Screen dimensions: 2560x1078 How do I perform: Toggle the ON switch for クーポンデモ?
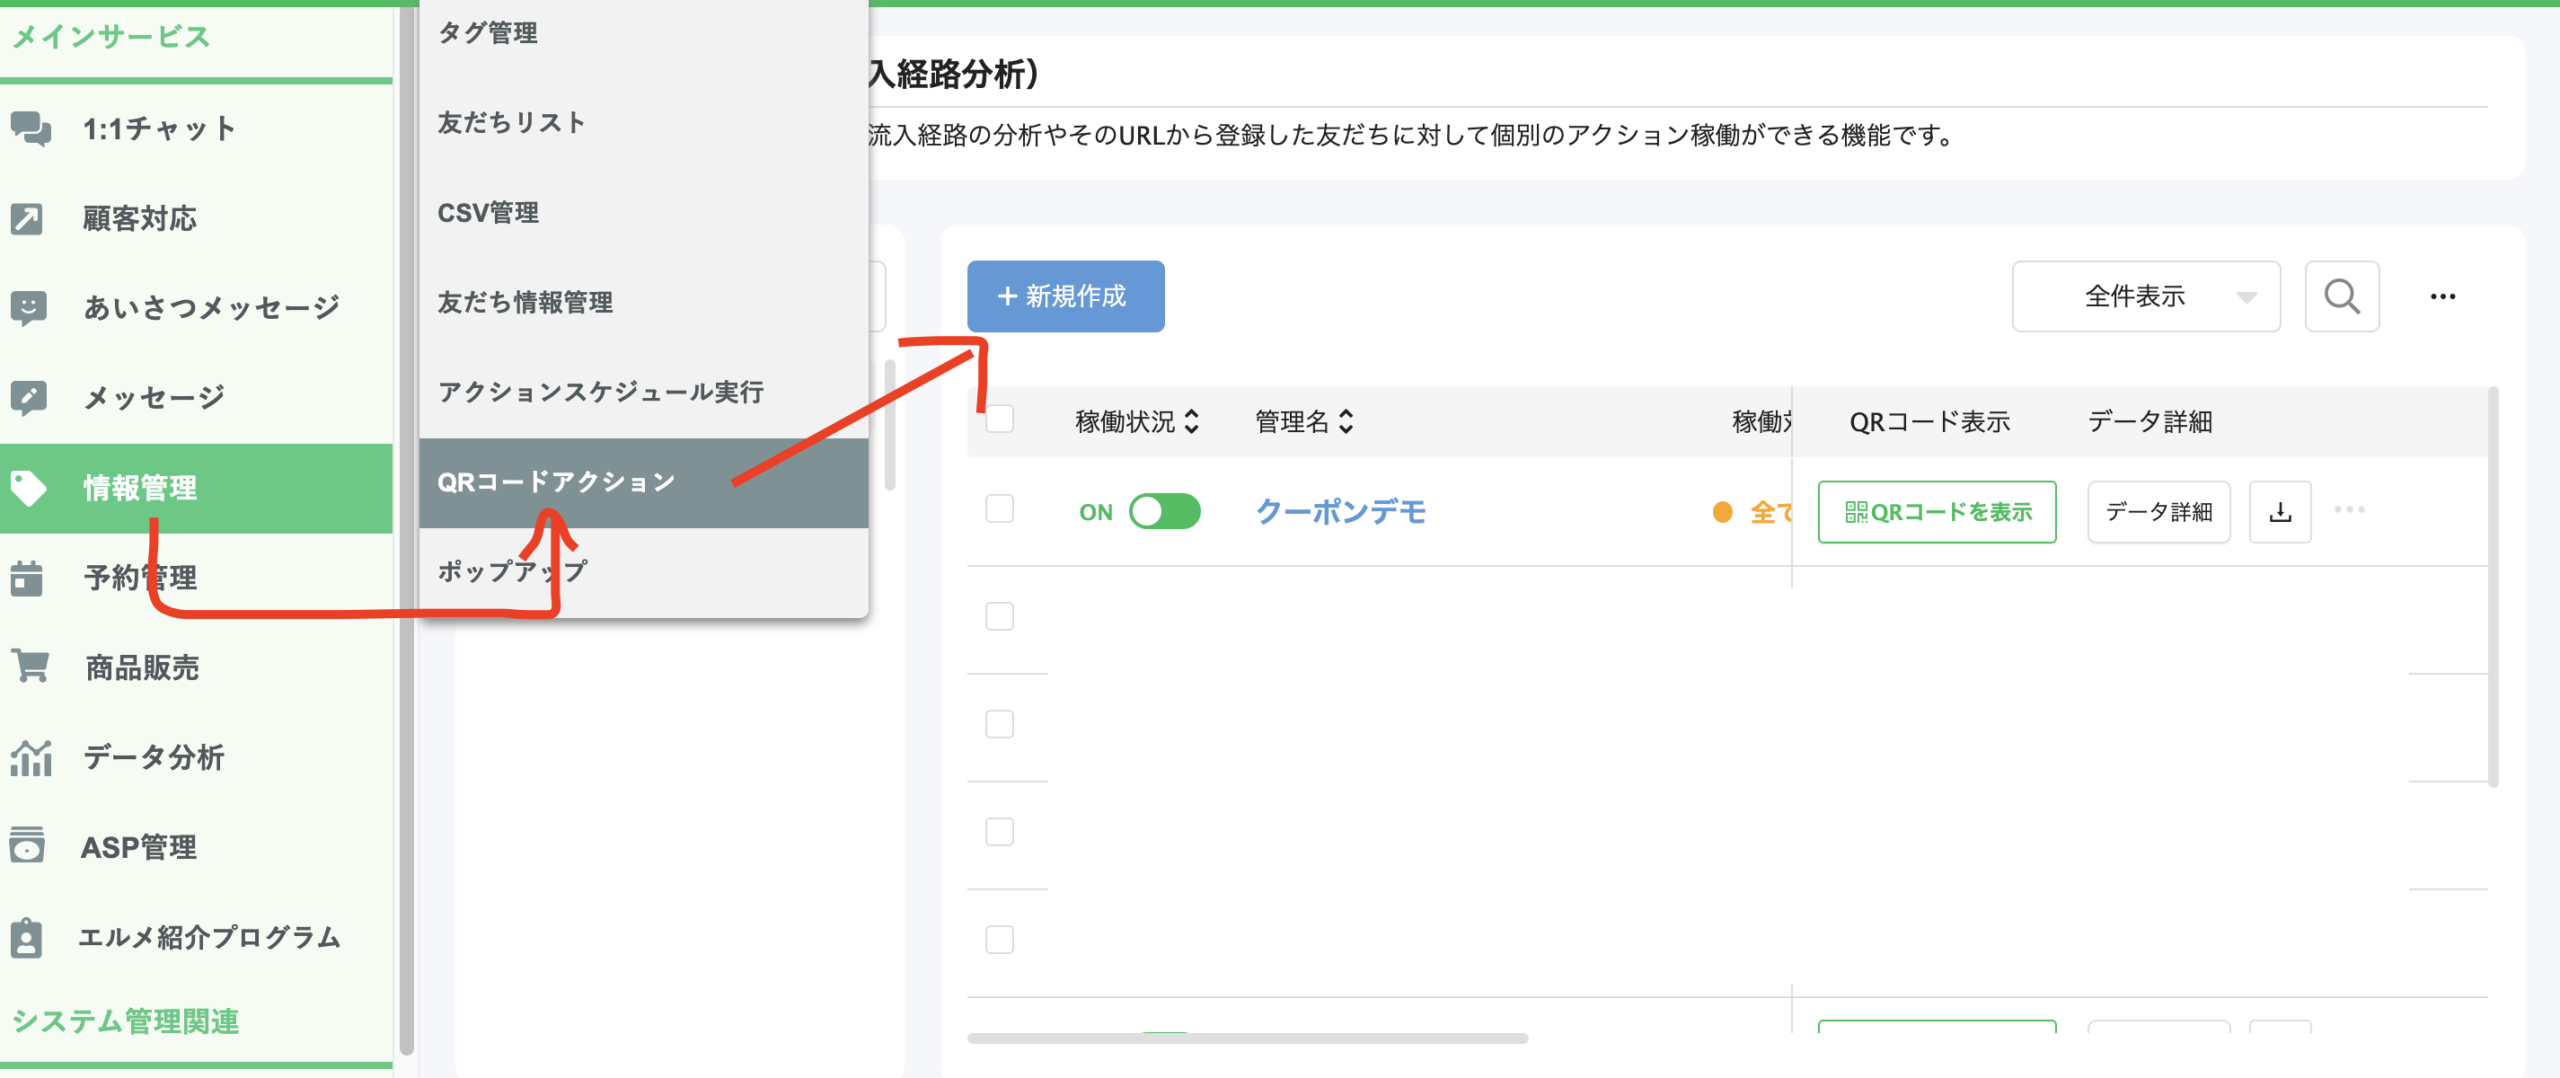pos(1164,512)
